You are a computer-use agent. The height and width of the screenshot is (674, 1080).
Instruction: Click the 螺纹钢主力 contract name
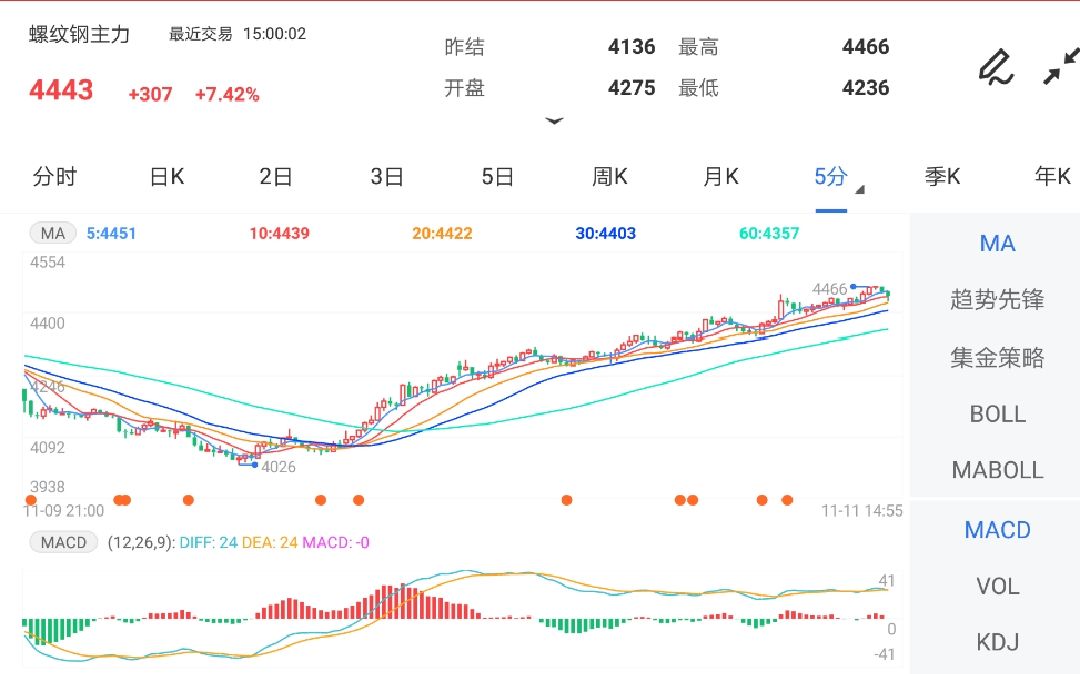(x=79, y=34)
